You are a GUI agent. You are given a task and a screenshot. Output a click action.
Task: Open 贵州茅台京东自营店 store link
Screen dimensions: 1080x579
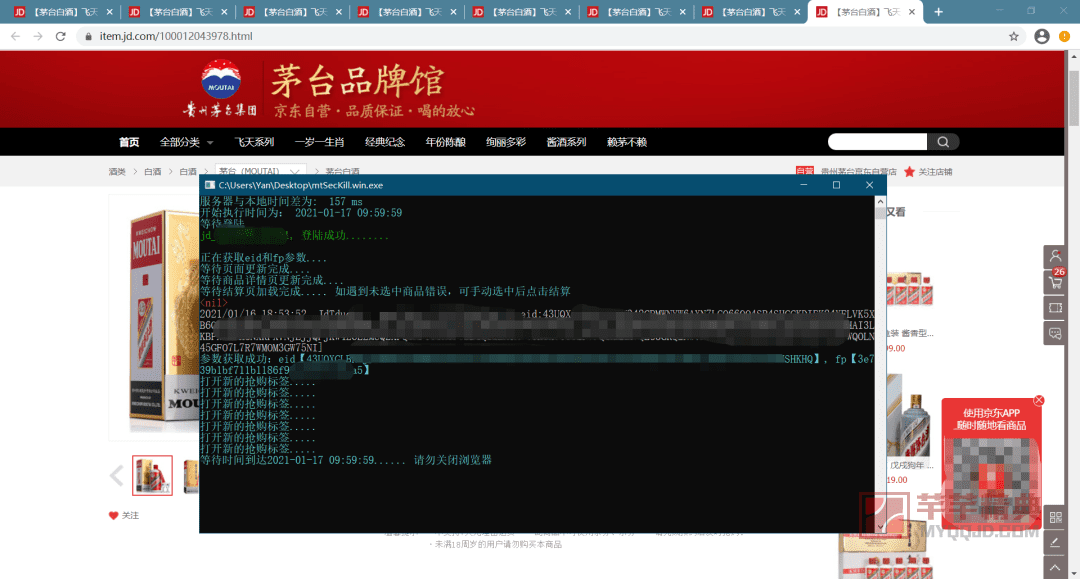[858, 171]
